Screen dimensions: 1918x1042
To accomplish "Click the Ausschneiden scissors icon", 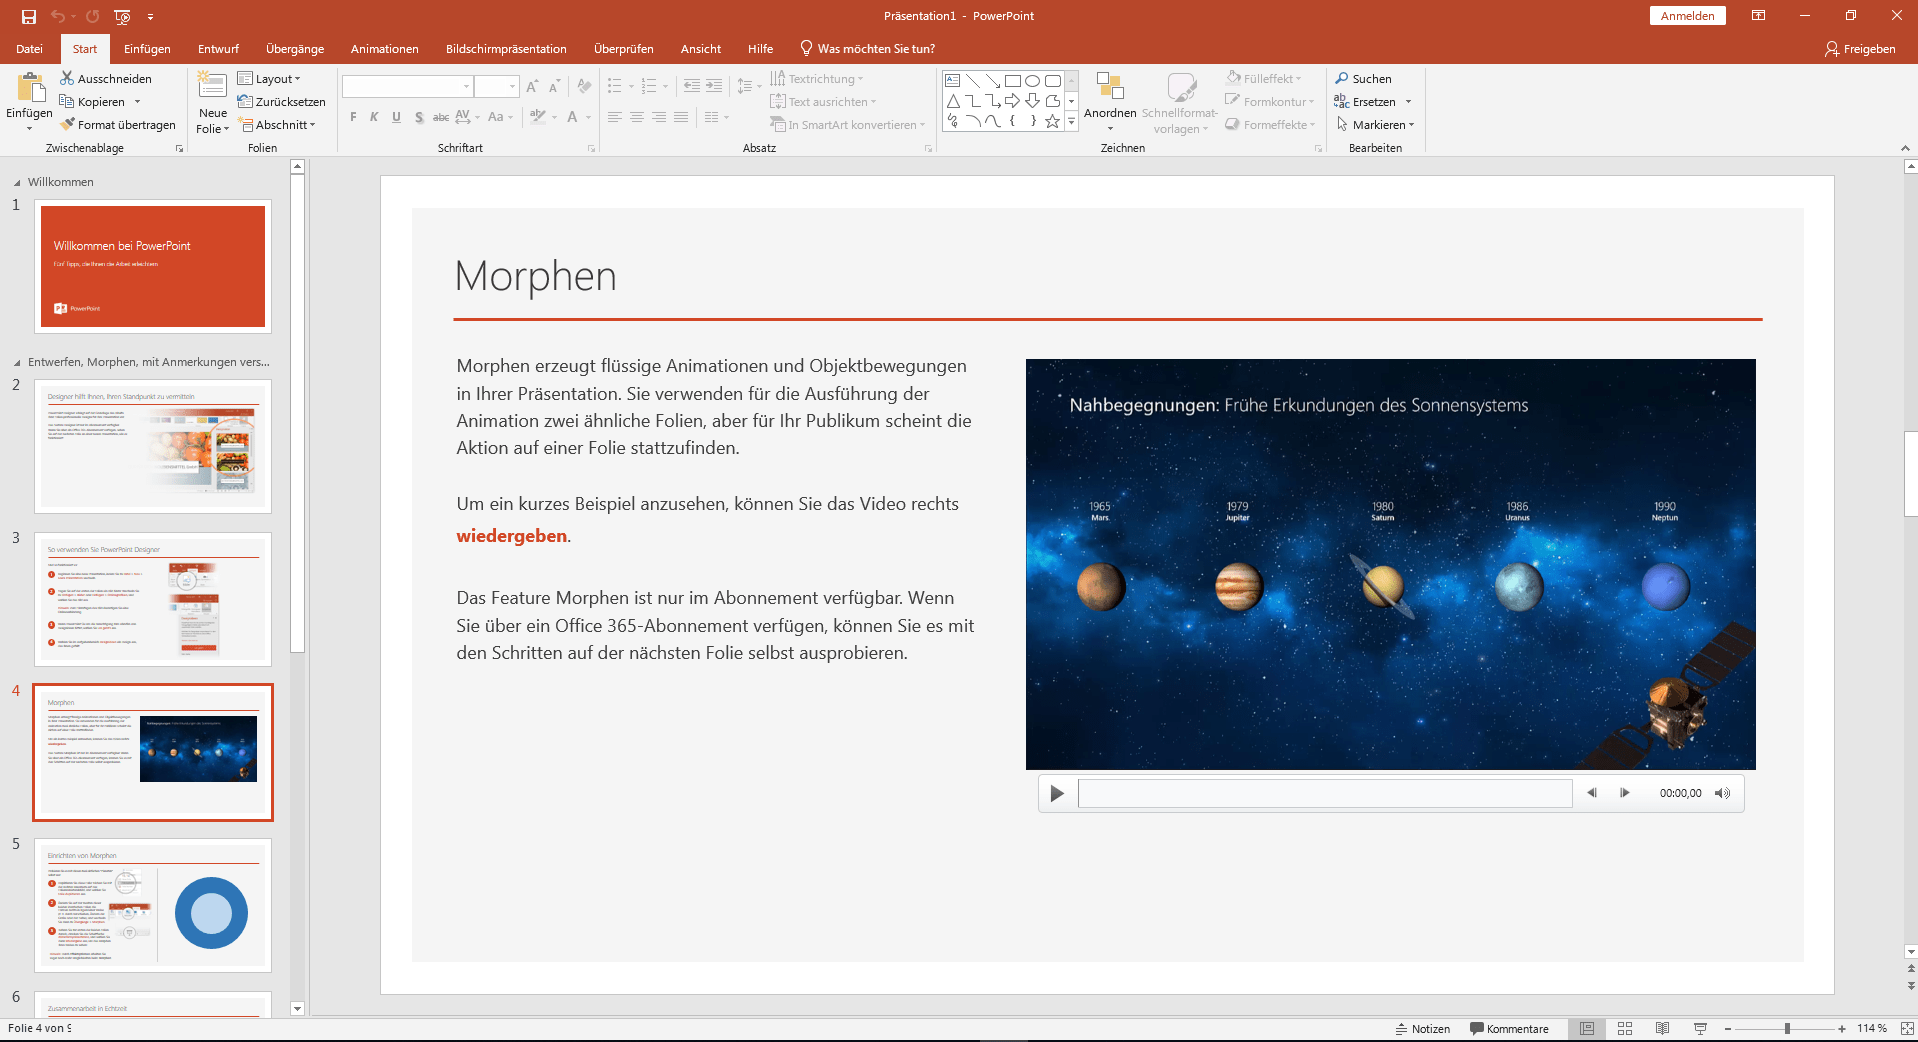I will (x=67, y=78).
